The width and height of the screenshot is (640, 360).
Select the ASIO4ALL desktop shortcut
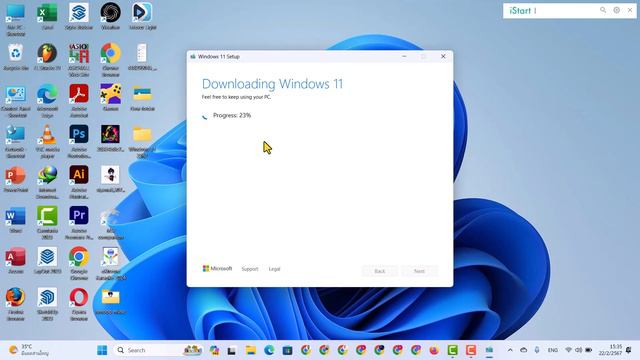pyautogui.click(x=79, y=60)
